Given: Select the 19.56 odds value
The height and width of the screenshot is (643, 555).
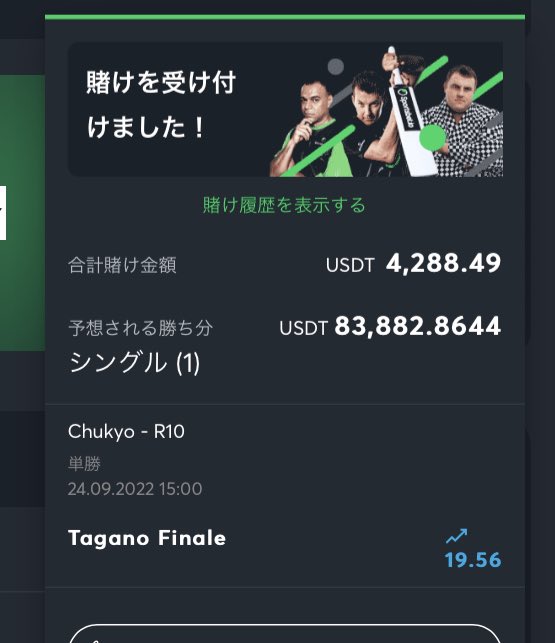Looking at the screenshot, I should [473, 560].
